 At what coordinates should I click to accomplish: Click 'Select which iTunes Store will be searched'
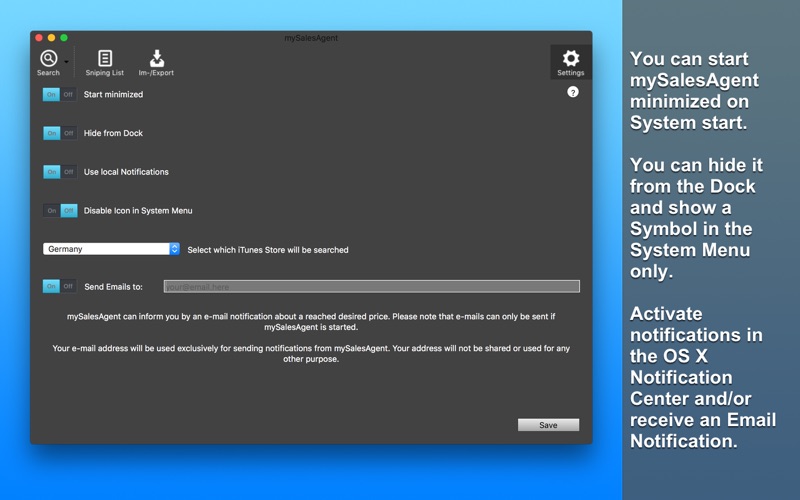coord(268,250)
